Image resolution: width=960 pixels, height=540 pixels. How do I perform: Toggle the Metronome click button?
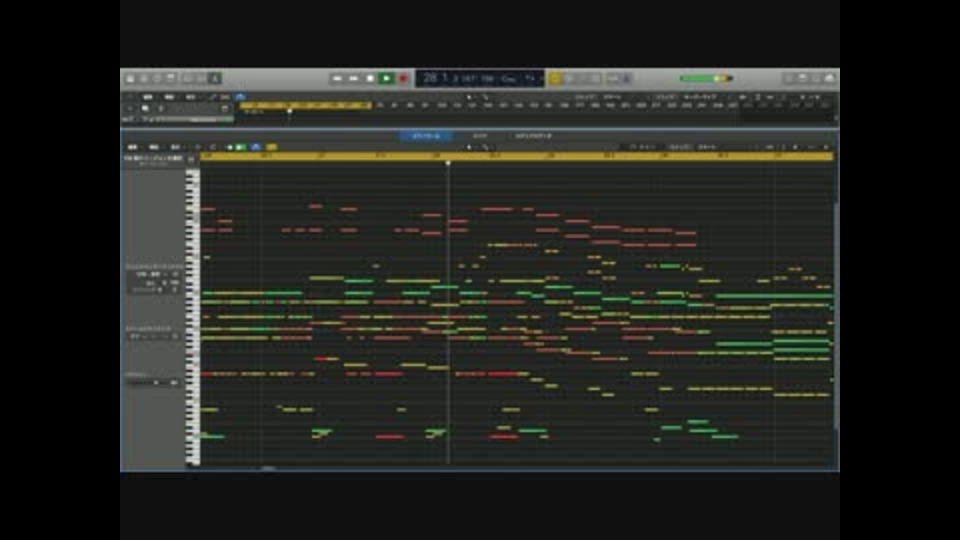626,78
